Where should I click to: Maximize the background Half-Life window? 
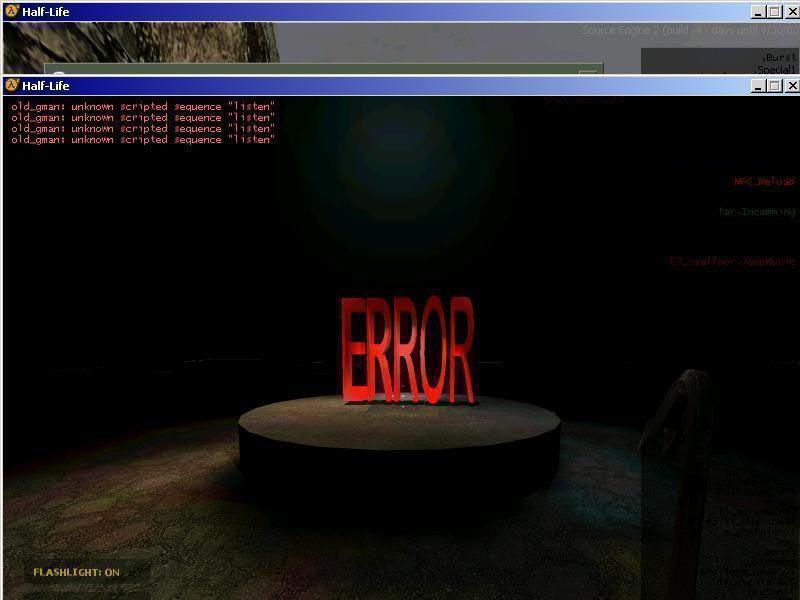[x=775, y=12]
